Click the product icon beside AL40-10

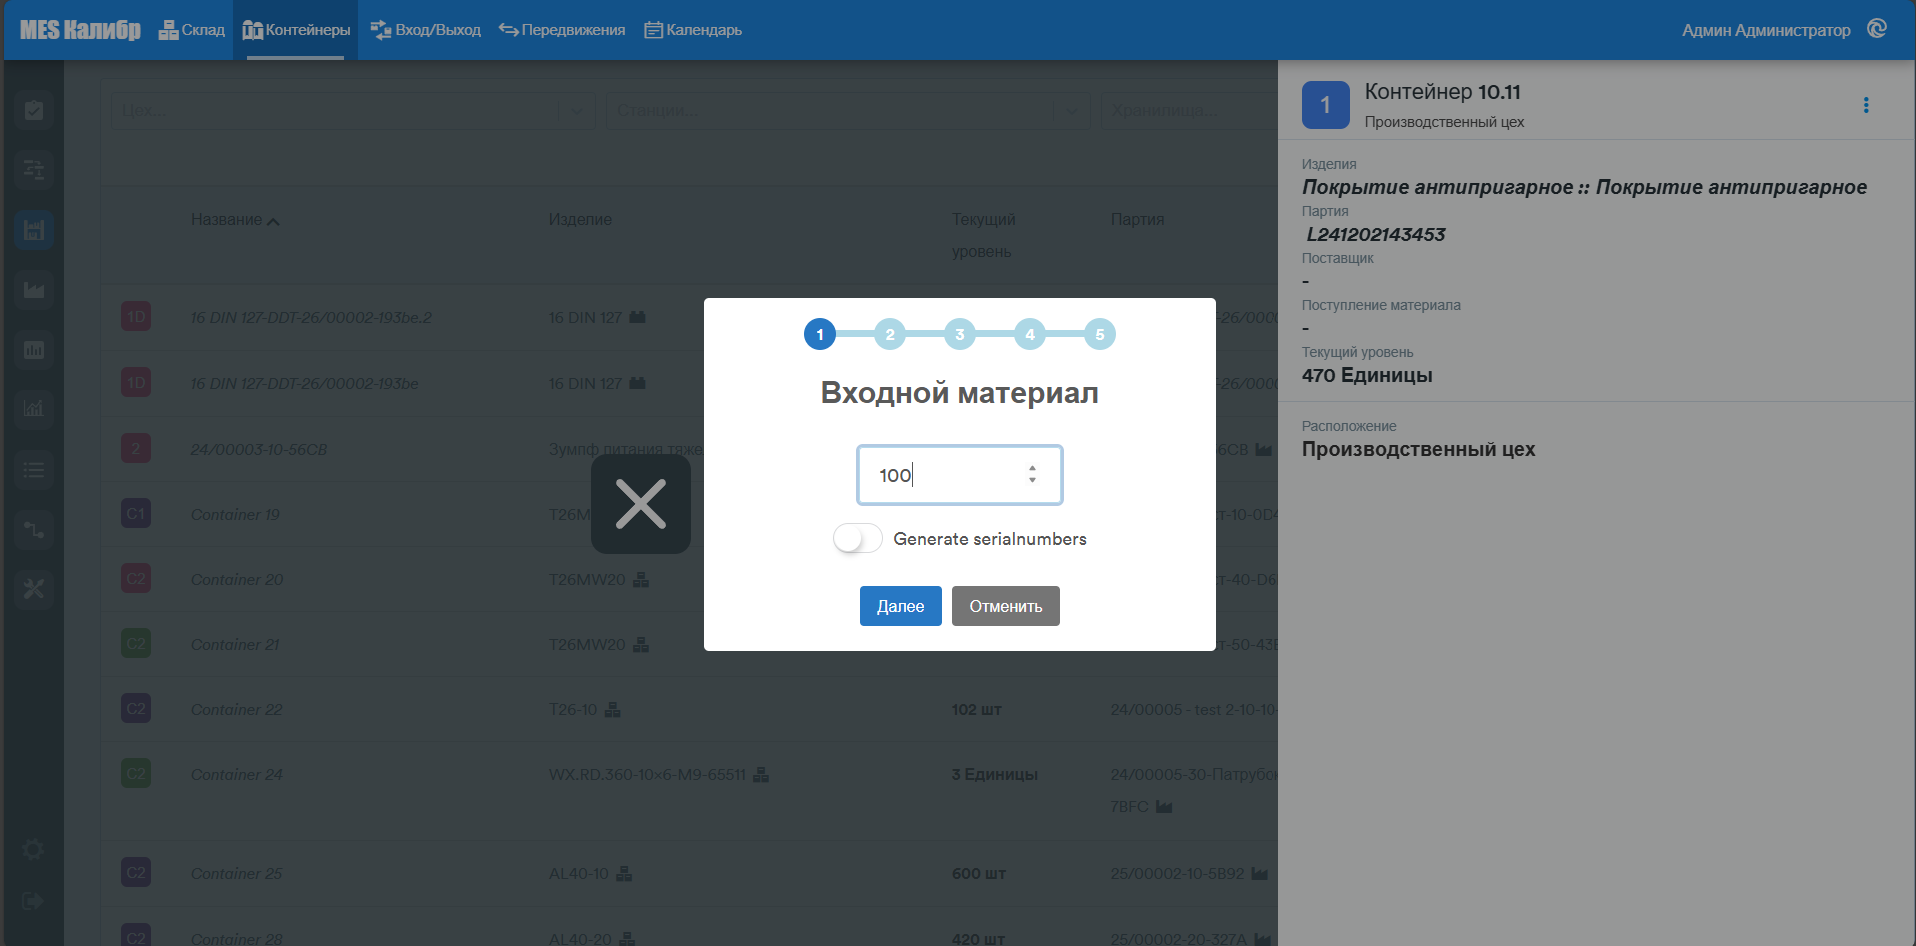pyautogui.click(x=624, y=873)
